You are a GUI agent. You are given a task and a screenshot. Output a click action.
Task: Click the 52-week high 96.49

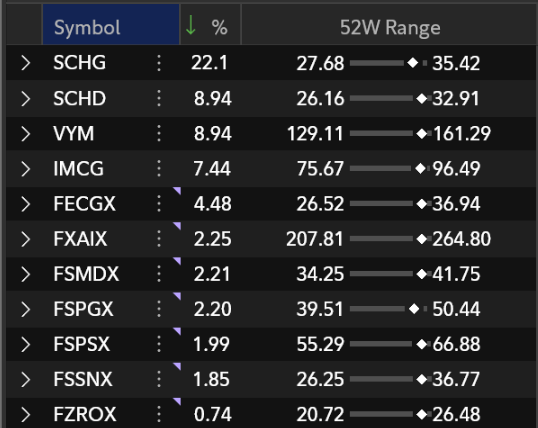tap(456, 169)
